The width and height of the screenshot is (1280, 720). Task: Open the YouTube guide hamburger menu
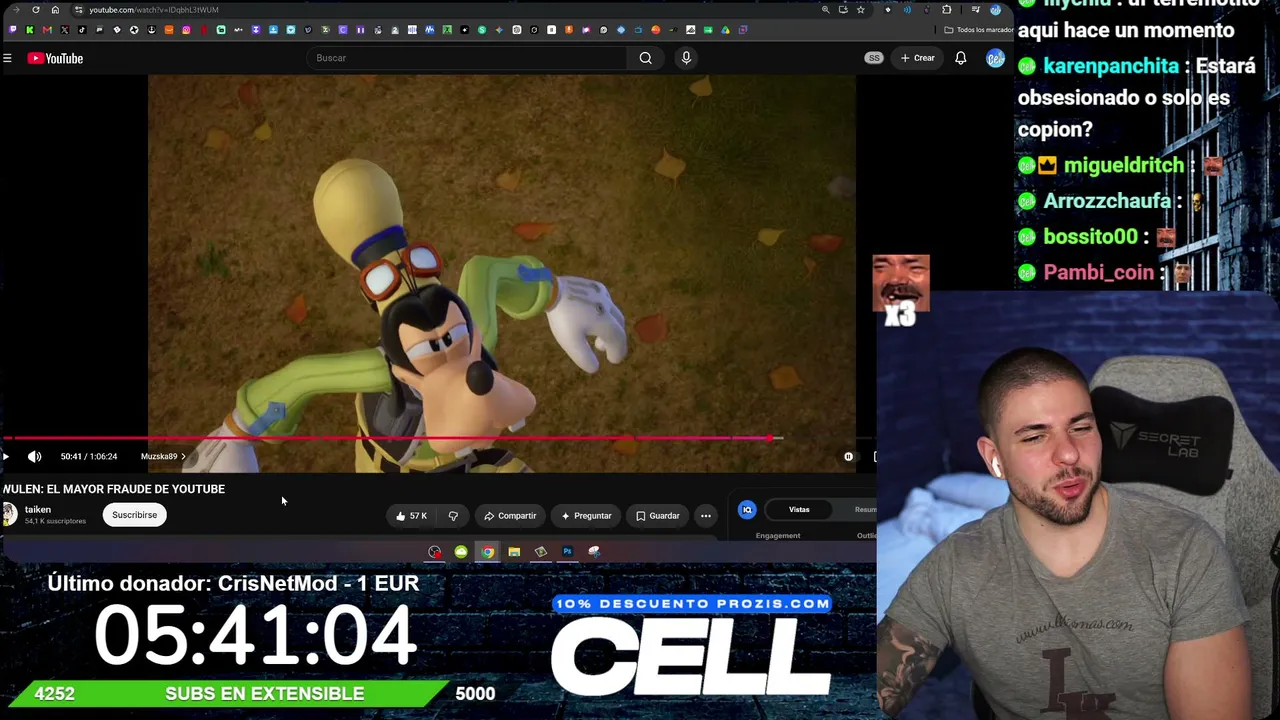click(x=7, y=58)
